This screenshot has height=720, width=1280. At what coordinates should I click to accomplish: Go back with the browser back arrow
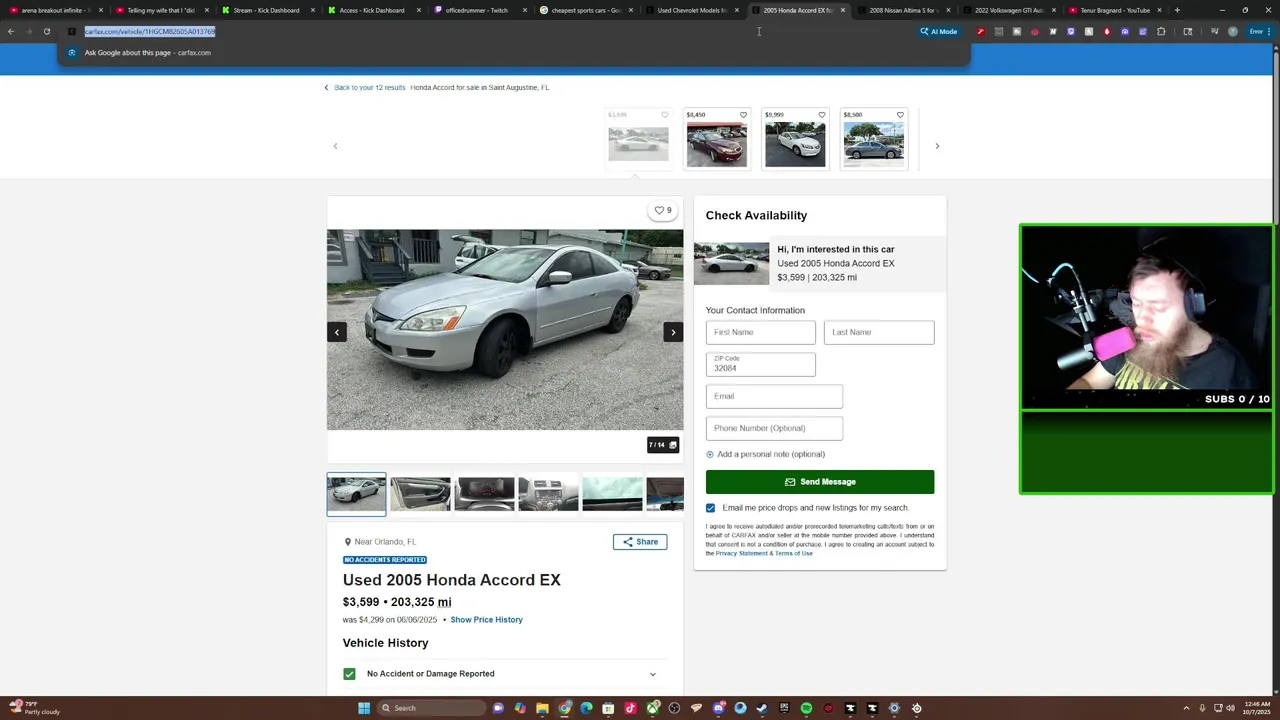tap(11, 31)
